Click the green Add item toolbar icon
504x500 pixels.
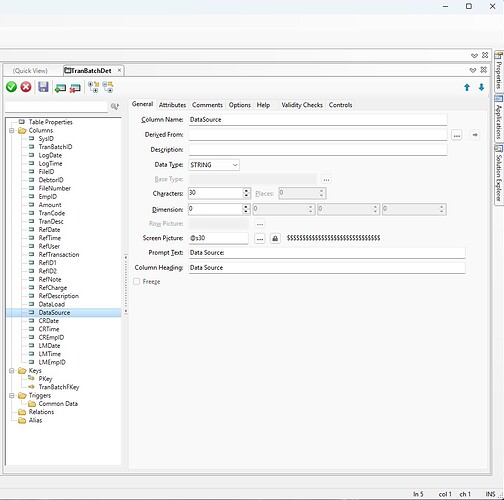[60, 88]
